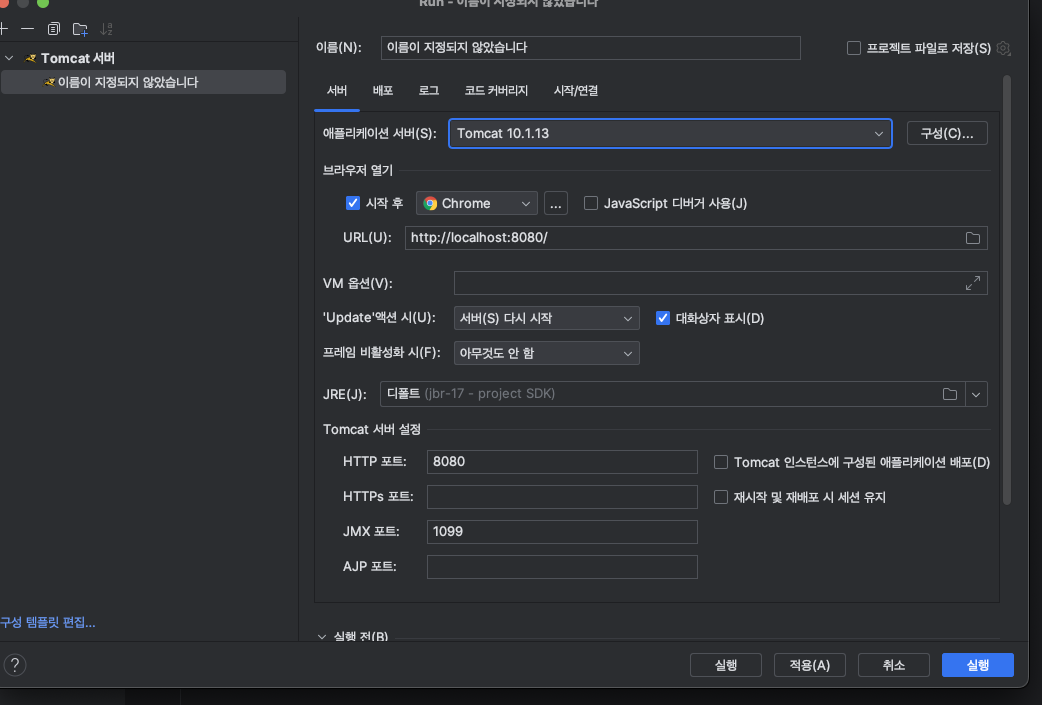Remove the selected configuration with the minus icon
Viewport: 1042px width, 705px height.
(x=27, y=29)
